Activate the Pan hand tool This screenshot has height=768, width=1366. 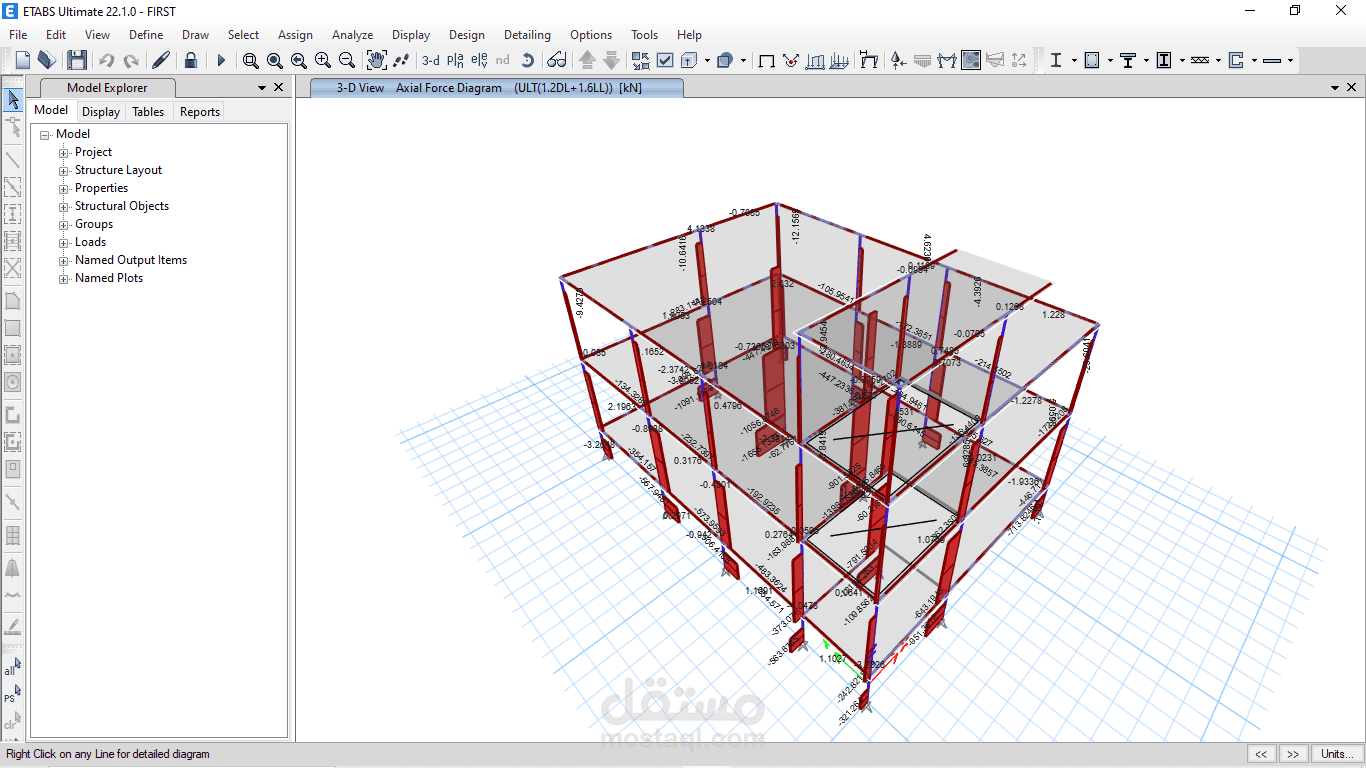click(x=377, y=60)
